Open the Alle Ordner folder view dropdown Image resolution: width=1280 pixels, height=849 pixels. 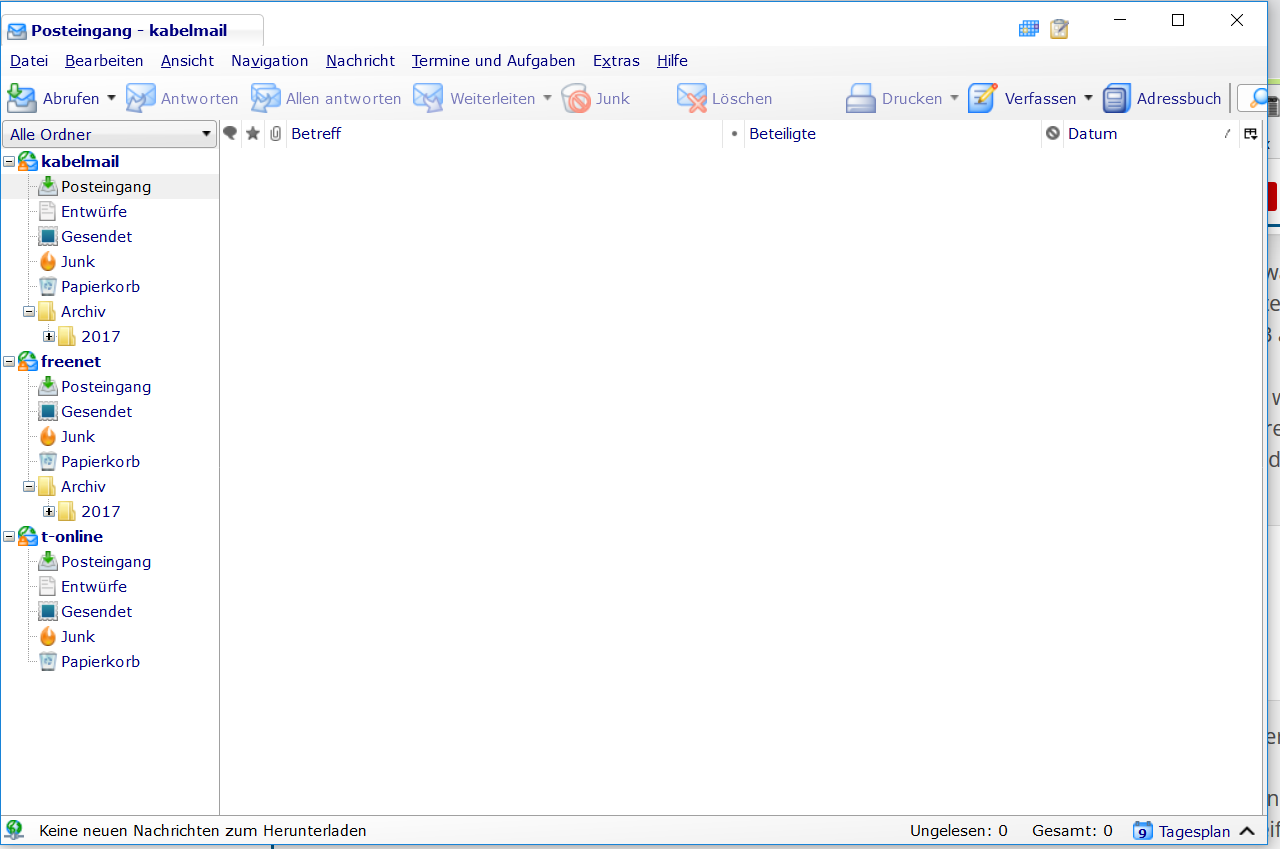[109, 134]
